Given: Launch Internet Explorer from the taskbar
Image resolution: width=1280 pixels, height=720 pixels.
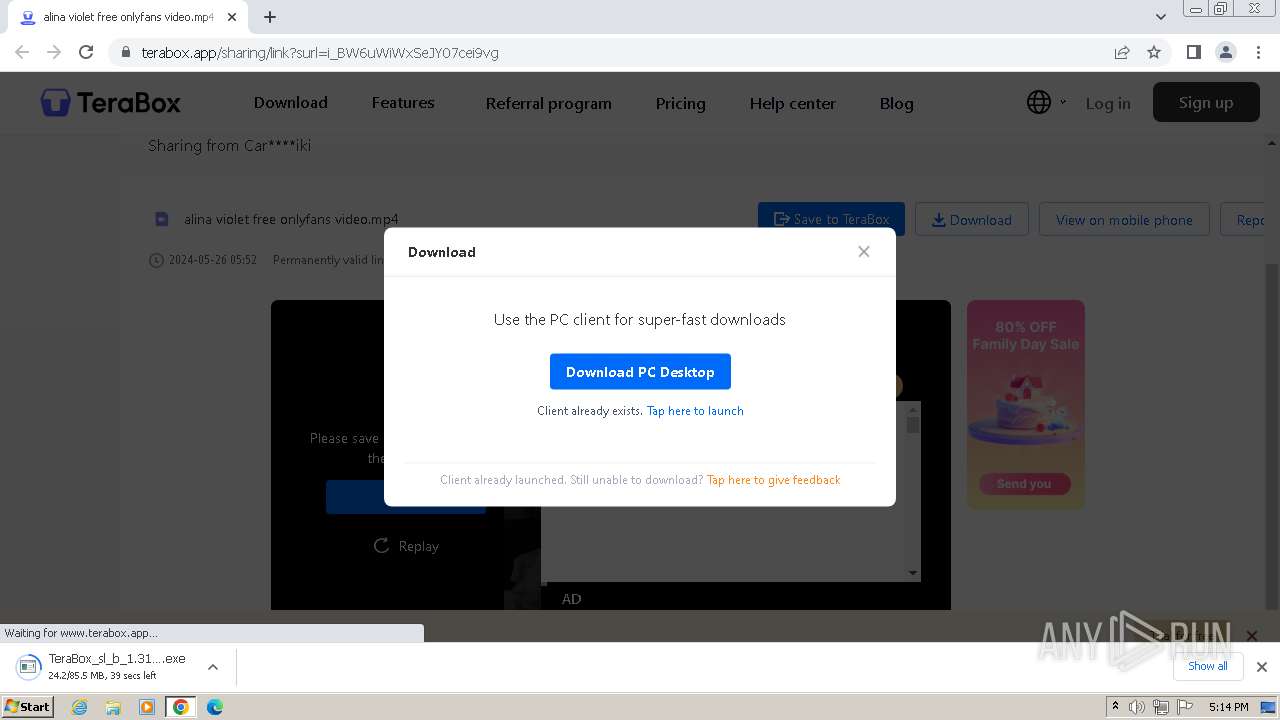Looking at the screenshot, I should pos(80,707).
